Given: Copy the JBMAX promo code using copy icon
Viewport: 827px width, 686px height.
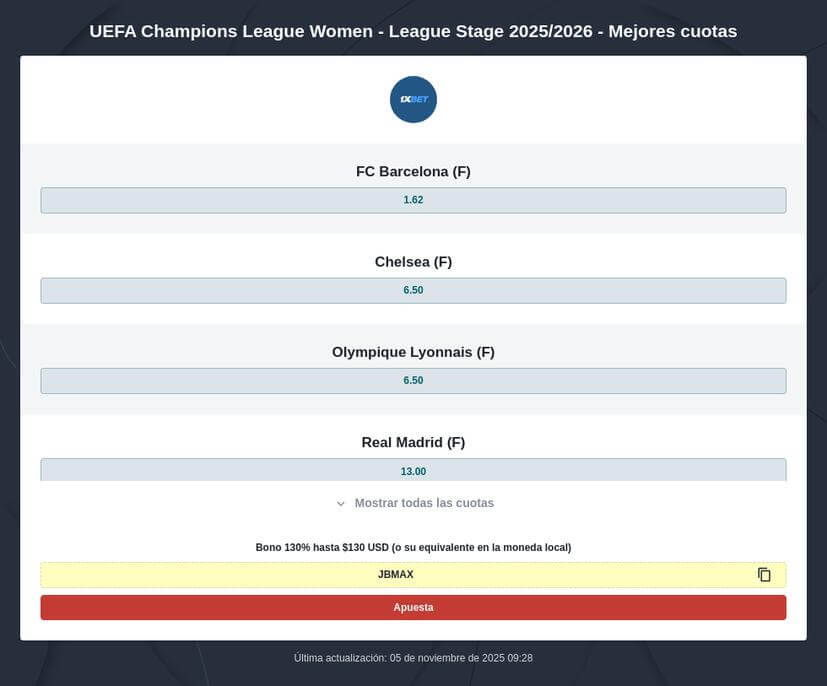Looking at the screenshot, I should click(x=763, y=574).
